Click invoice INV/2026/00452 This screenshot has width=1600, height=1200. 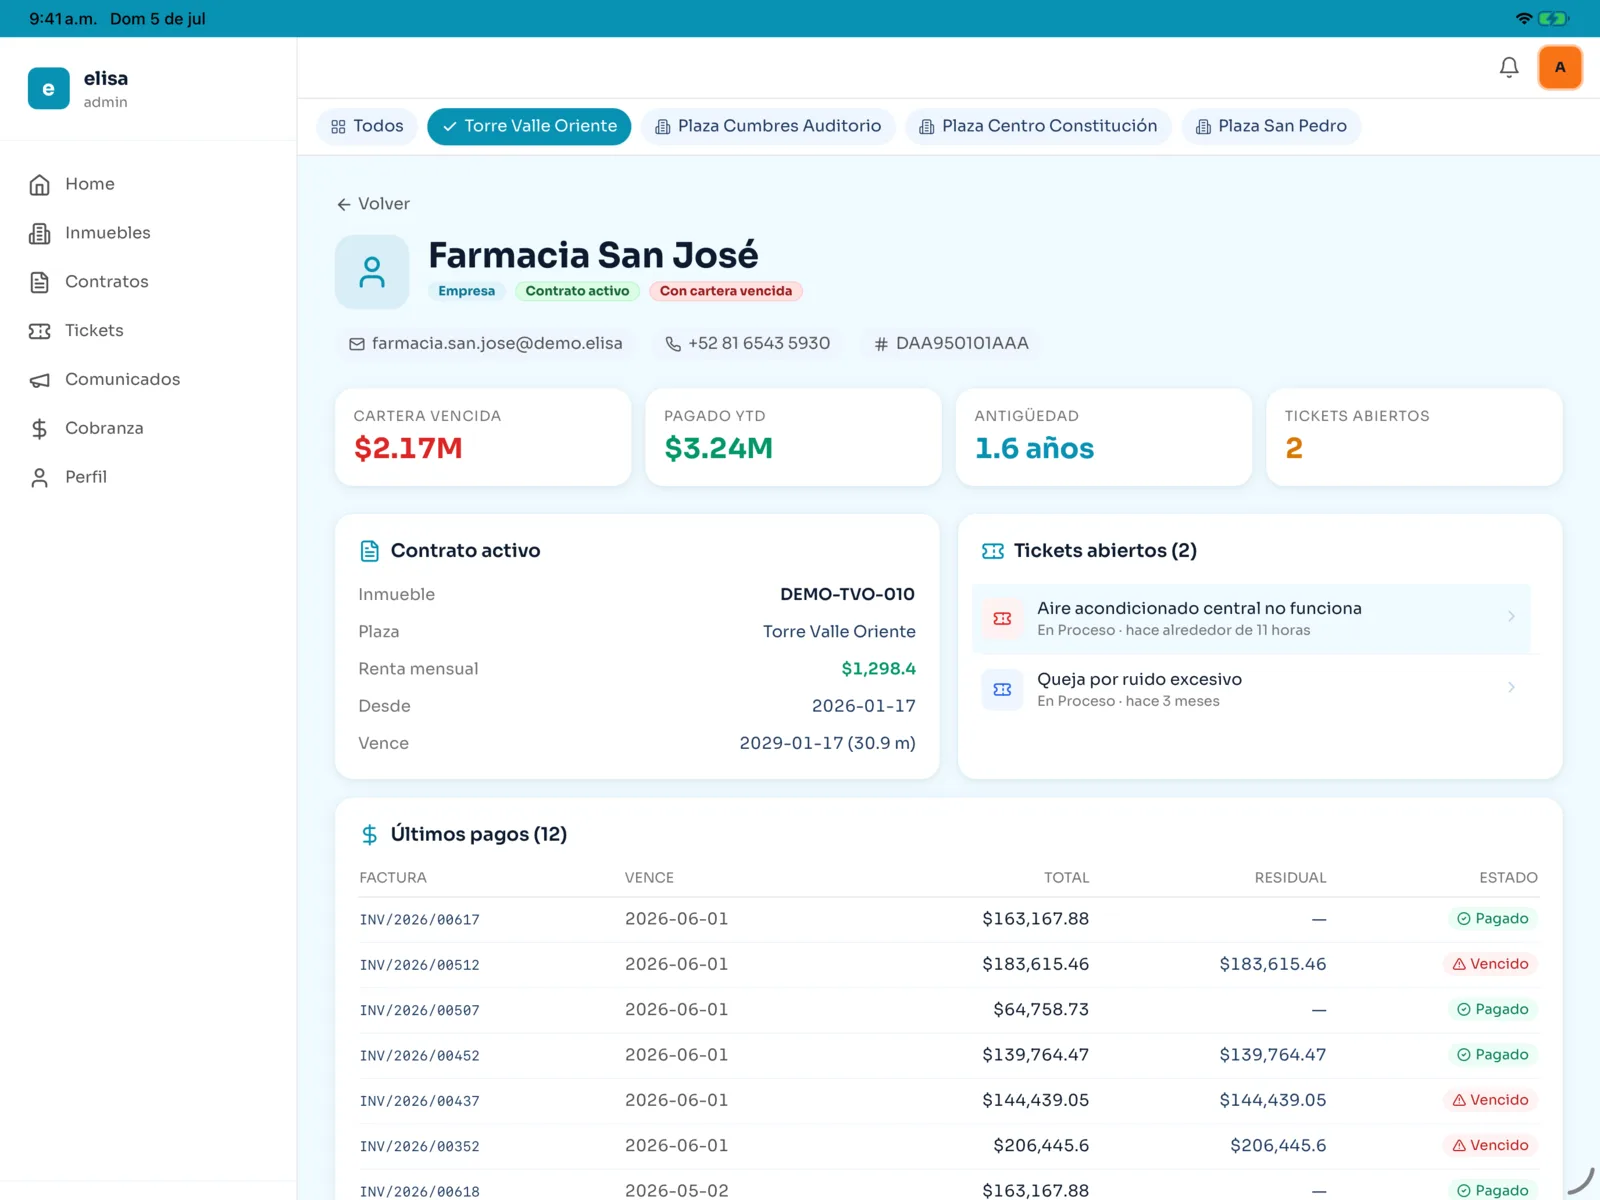pyautogui.click(x=420, y=1056)
